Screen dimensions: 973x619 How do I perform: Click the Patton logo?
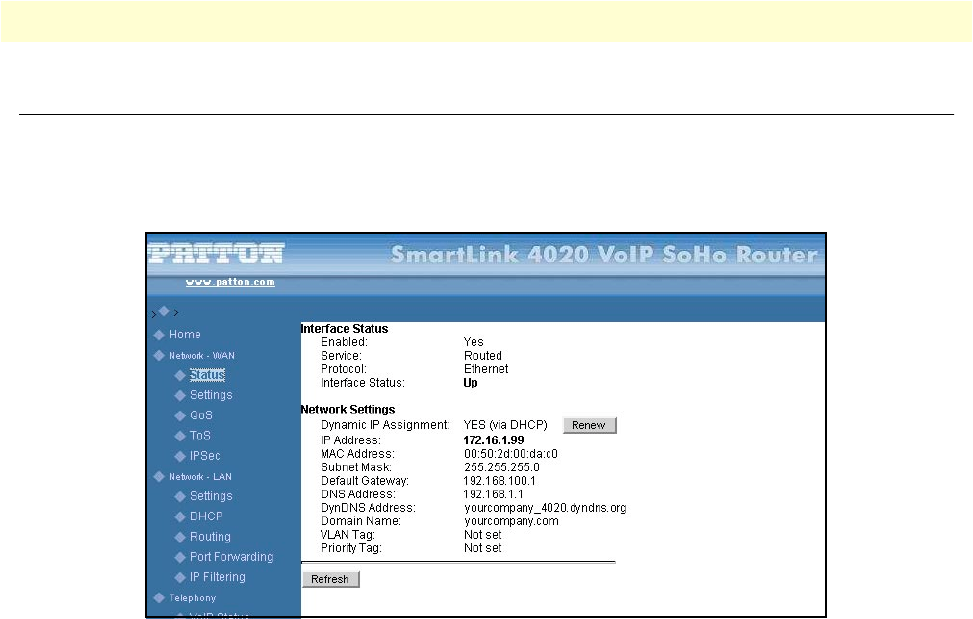[x=216, y=253]
